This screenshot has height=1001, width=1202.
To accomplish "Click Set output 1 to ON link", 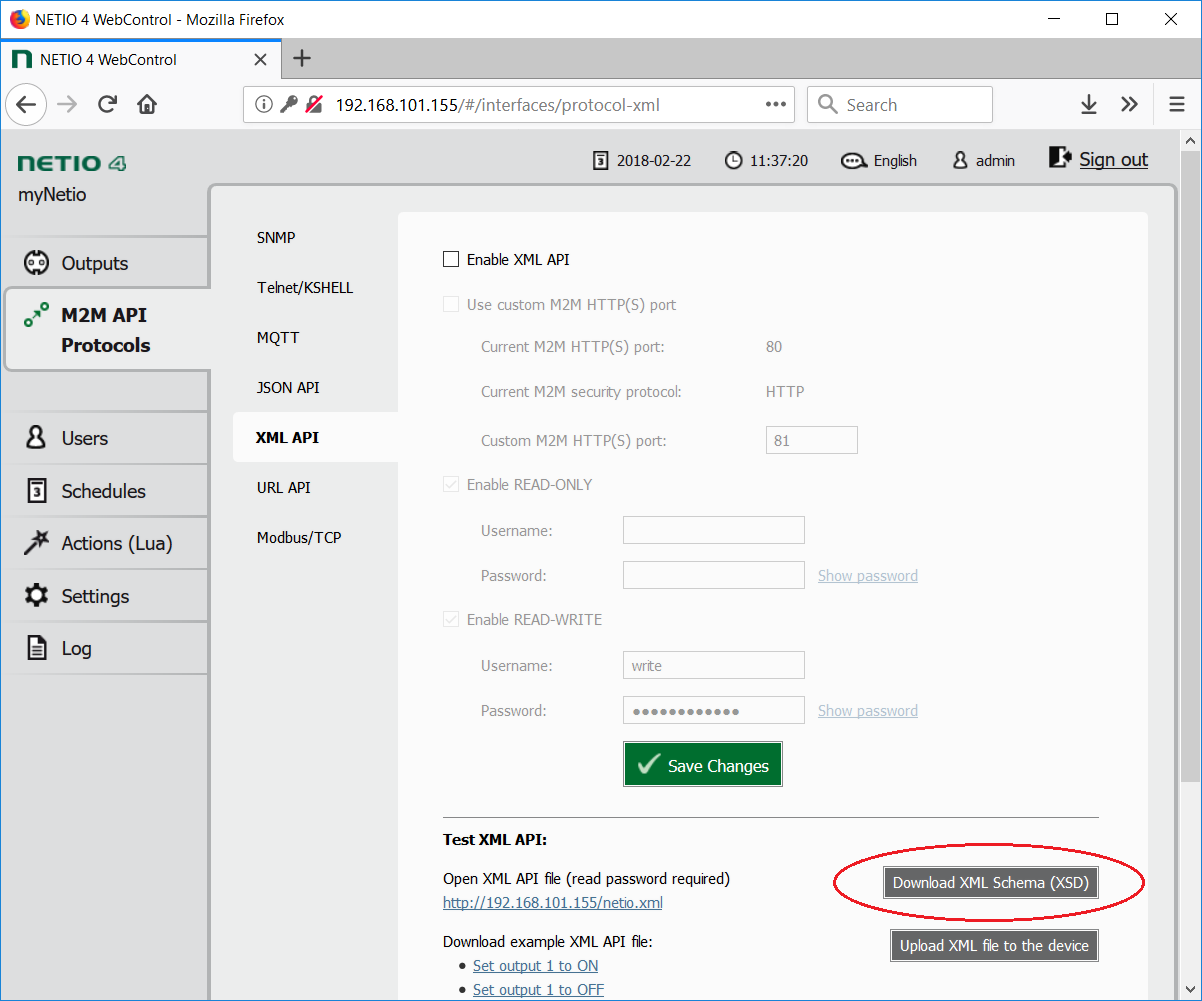I will point(536,966).
